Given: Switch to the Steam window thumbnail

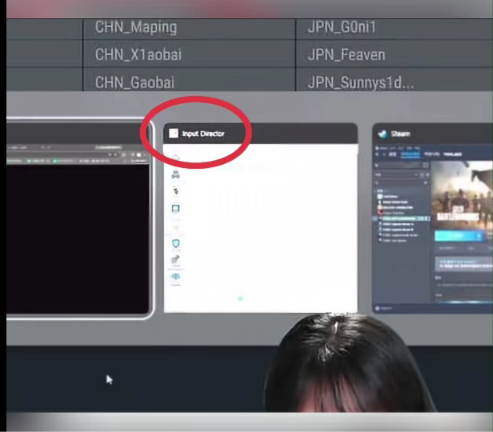Looking at the screenshot, I should tap(433, 218).
